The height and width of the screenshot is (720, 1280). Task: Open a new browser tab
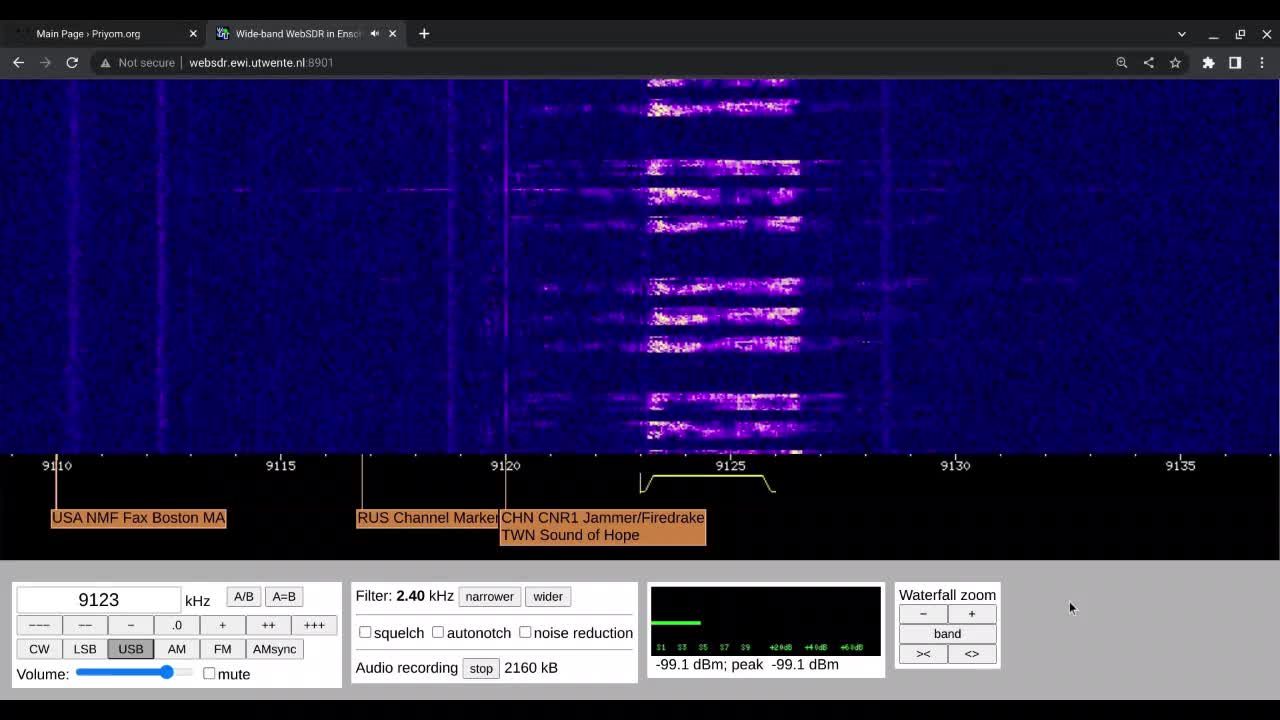(424, 34)
